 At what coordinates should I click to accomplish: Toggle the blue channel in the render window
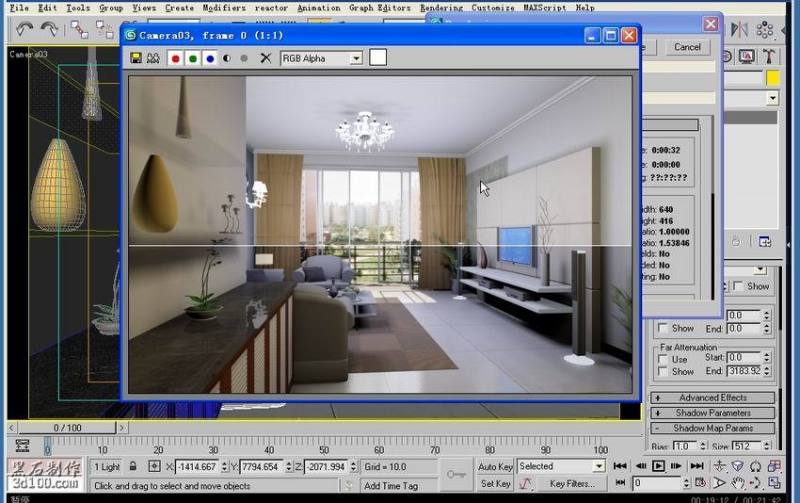(x=210, y=59)
